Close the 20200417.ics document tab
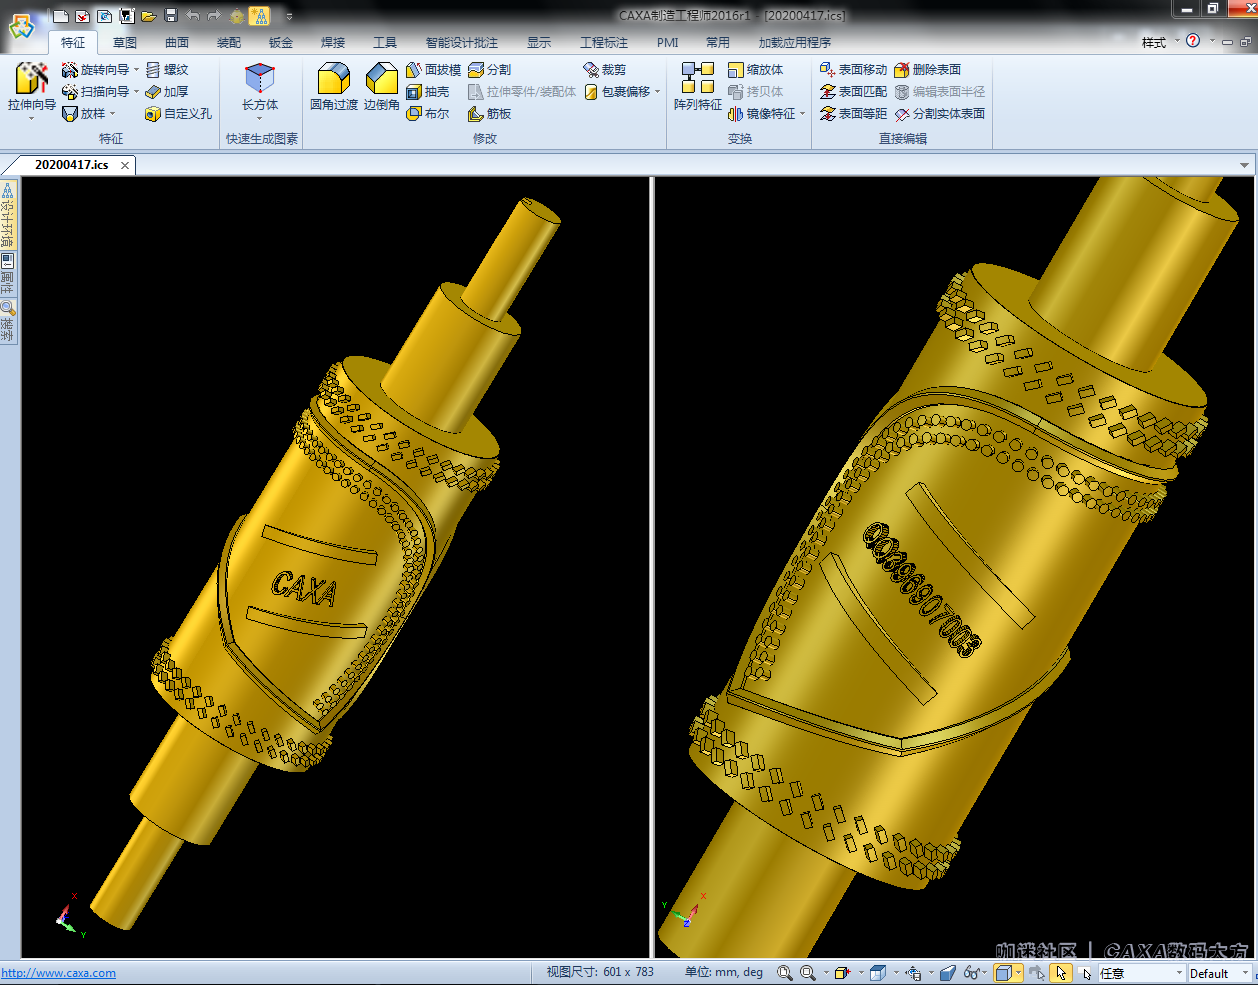 click(x=125, y=166)
